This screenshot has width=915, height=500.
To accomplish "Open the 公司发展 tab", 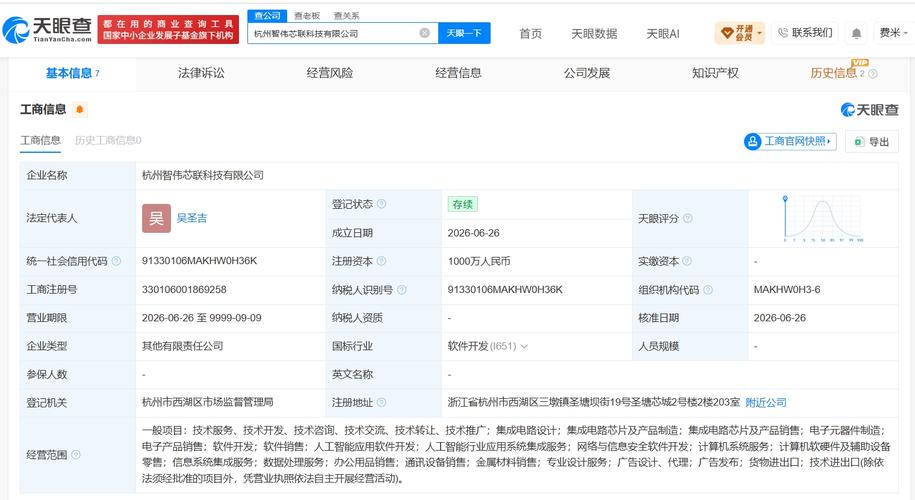I will coord(586,74).
